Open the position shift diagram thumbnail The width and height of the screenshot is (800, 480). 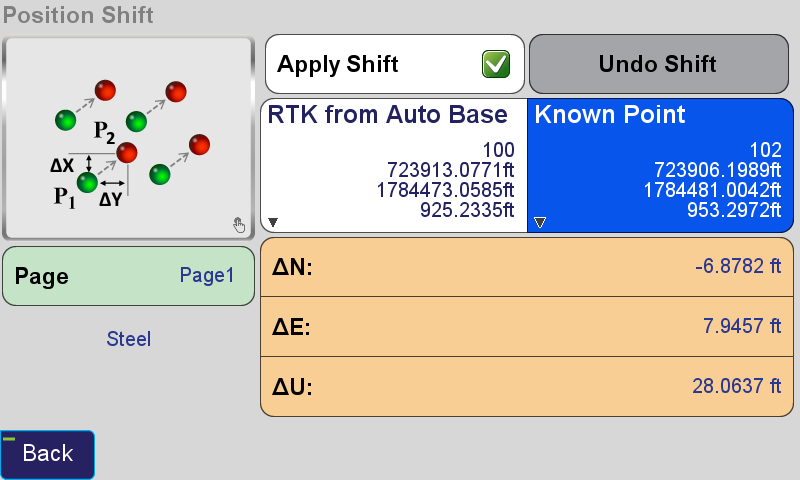[x=129, y=138]
